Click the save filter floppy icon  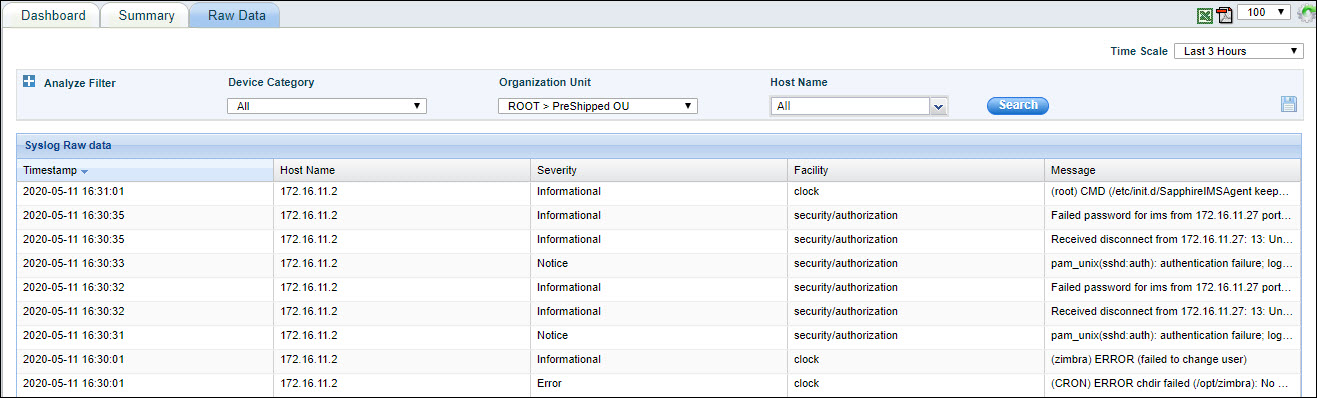(1289, 104)
